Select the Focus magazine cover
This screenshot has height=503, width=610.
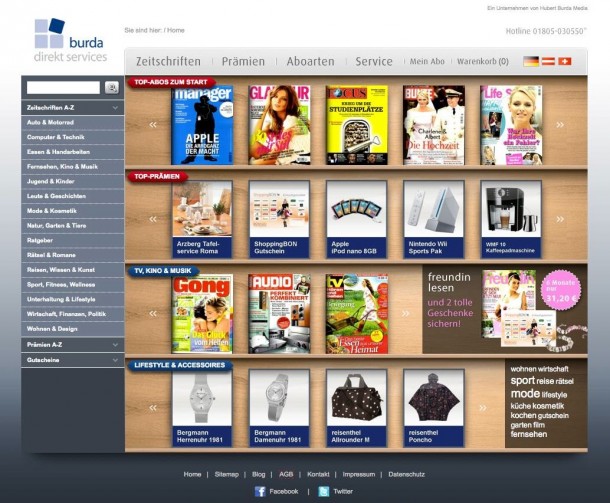click(357, 125)
